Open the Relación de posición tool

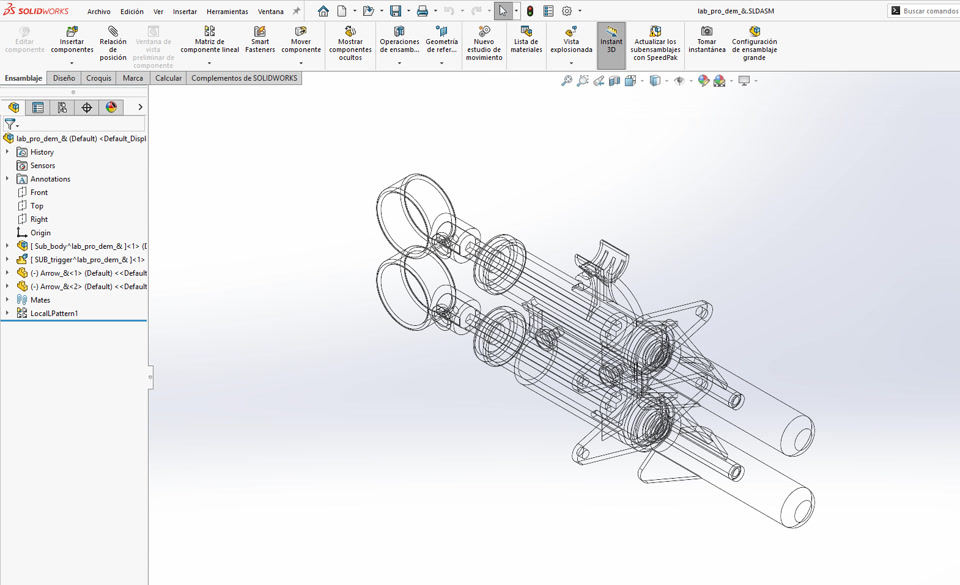113,43
